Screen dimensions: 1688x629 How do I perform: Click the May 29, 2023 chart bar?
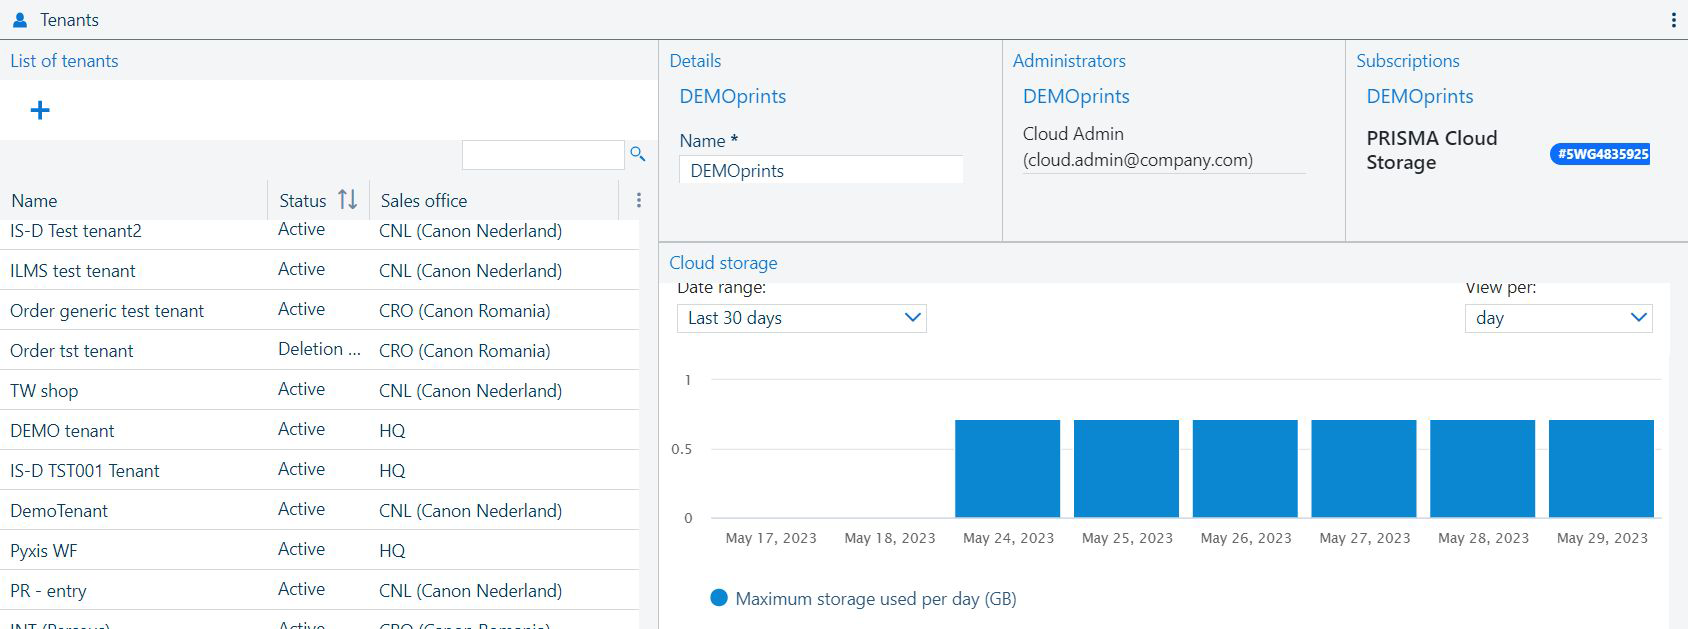(x=1600, y=468)
